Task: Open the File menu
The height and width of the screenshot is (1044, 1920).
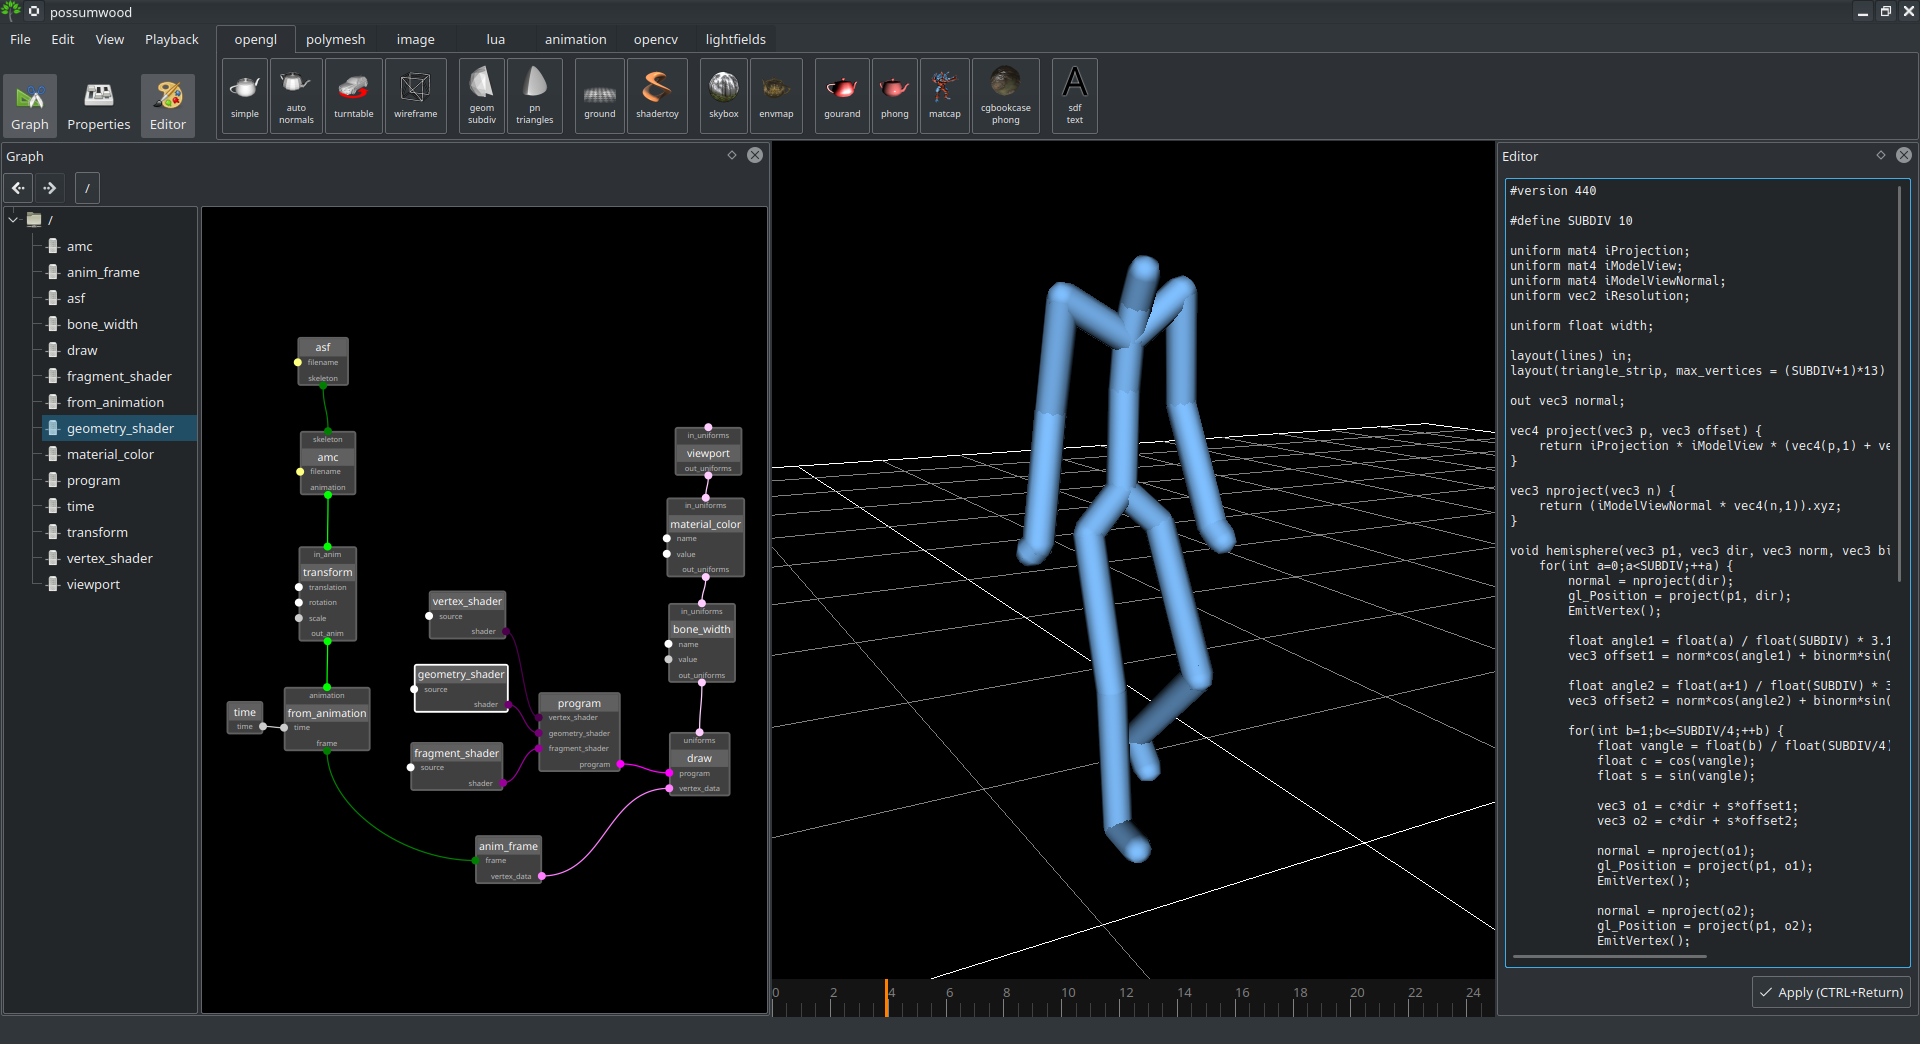Action: [20, 39]
